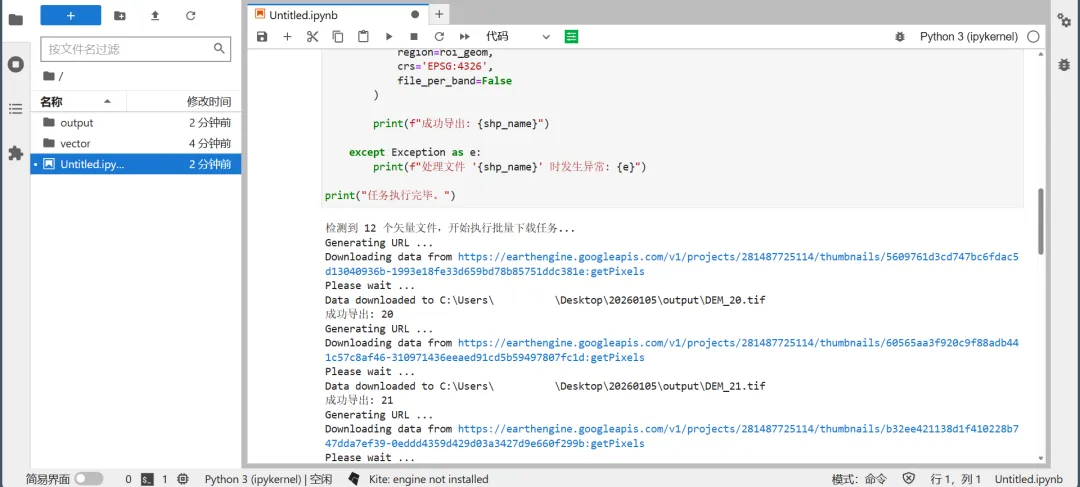Click the kernel count chip icon

(x=183, y=479)
